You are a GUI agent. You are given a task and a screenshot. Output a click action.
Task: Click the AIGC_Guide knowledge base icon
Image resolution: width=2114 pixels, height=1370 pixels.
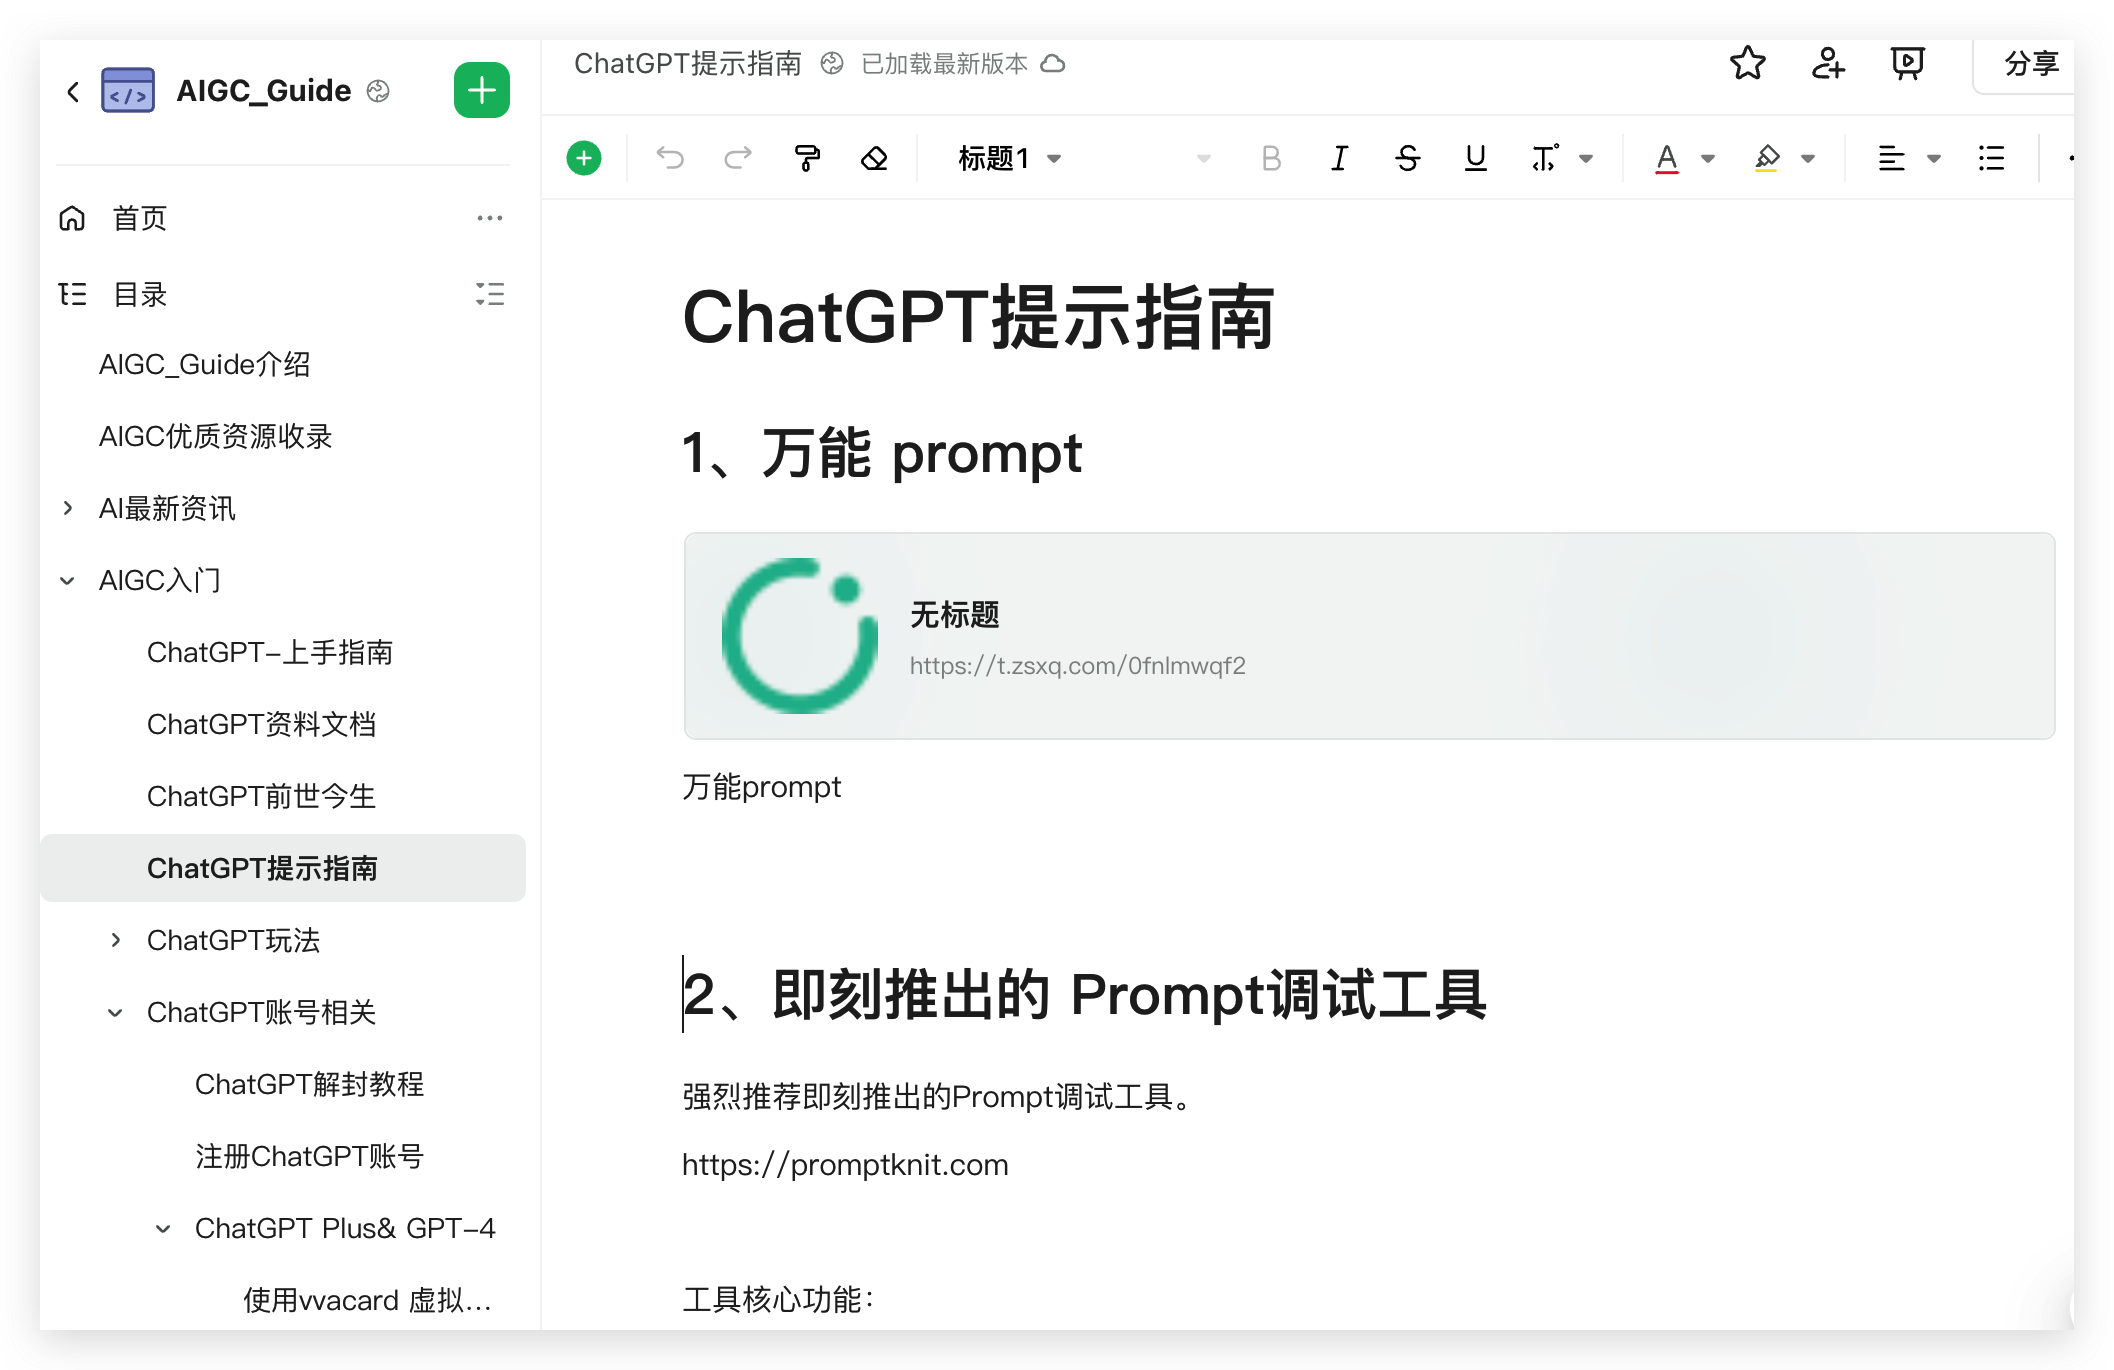pos(128,91)
